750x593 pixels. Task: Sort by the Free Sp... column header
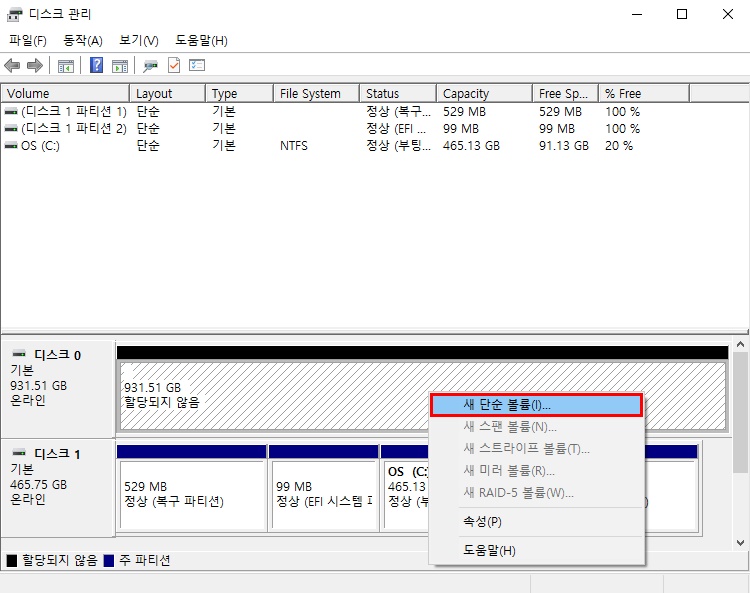pyautogui.click(x=565, y=94)
